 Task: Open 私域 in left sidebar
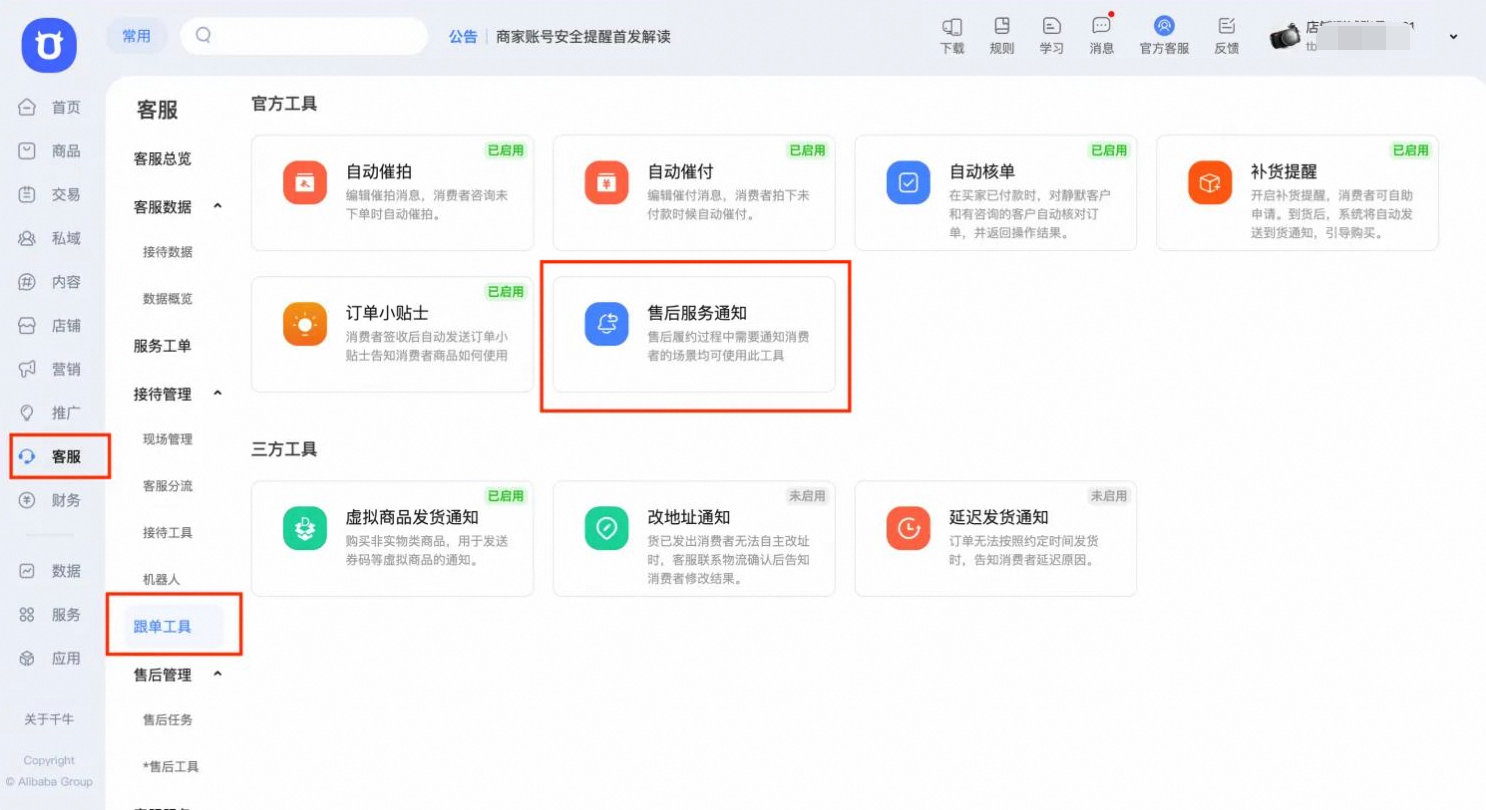[x=50, y=238]
